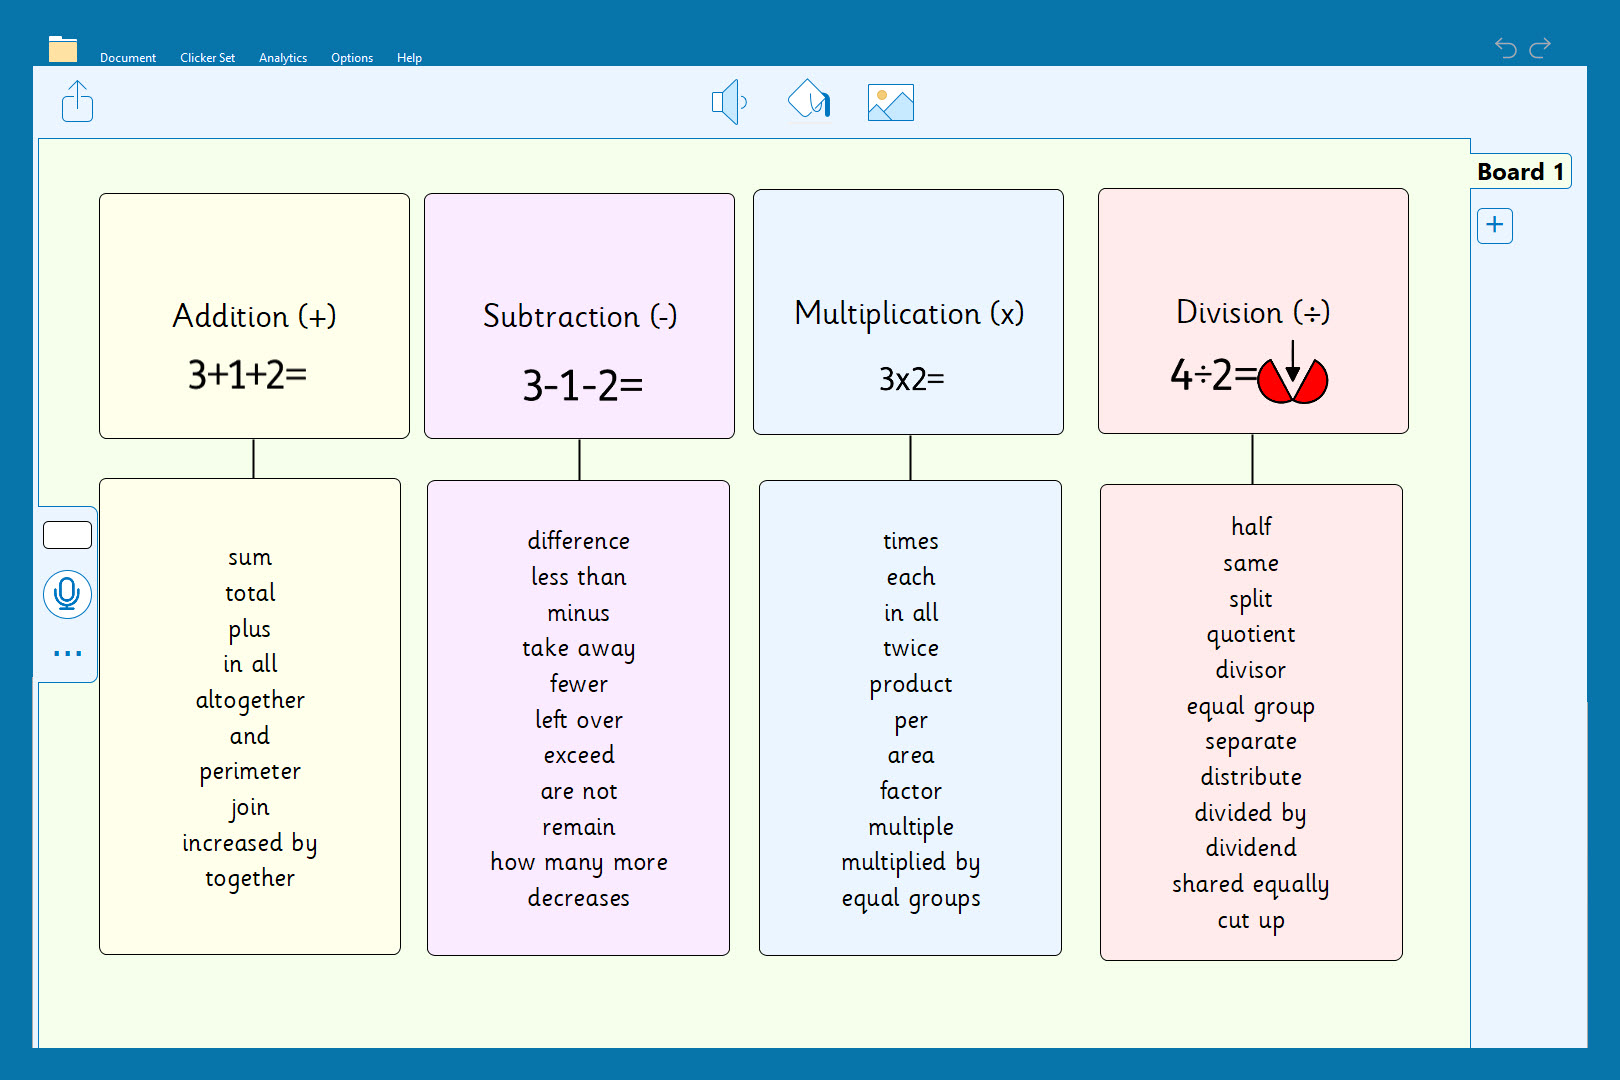Viewport: 1620px width, 1080px height.
Task: Click the word 'exceed'
Action: (579, 755)
